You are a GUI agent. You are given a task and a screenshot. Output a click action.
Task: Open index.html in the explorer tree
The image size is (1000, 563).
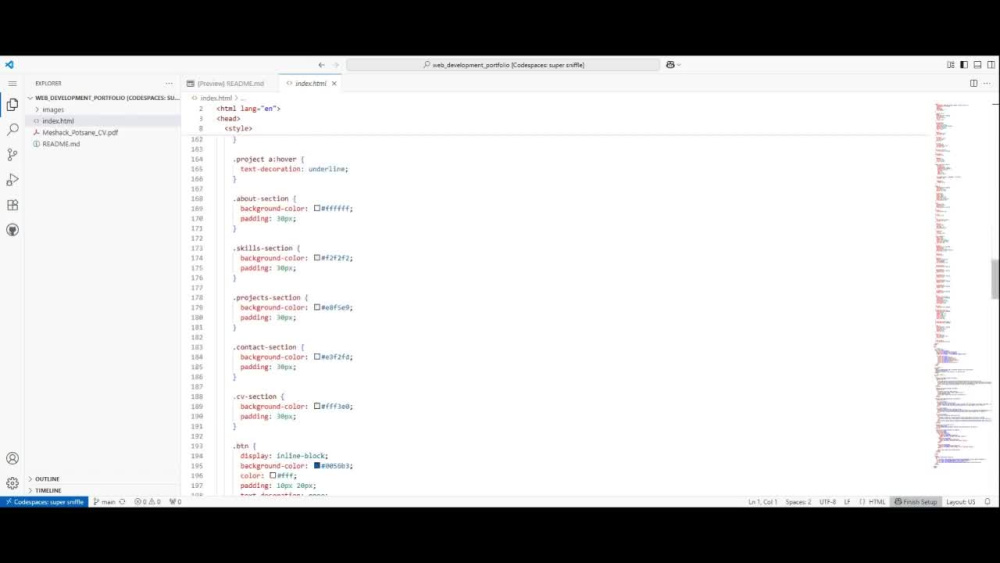[58, 121]
